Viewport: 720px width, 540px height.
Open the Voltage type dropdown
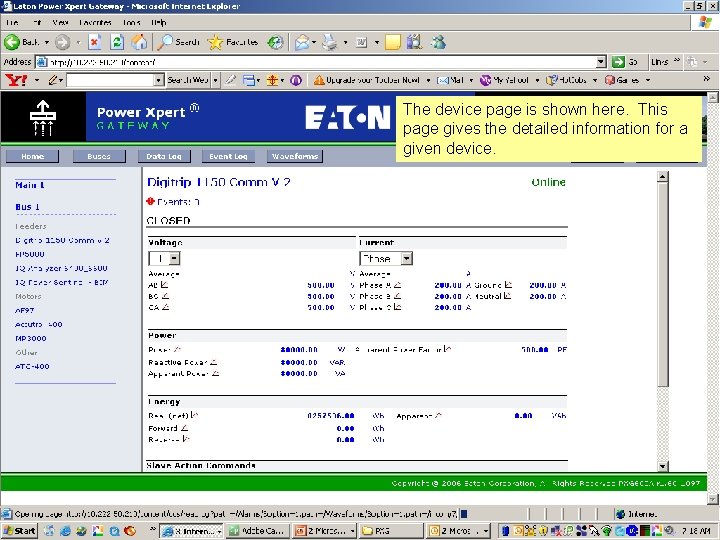(x=164, y=259)
